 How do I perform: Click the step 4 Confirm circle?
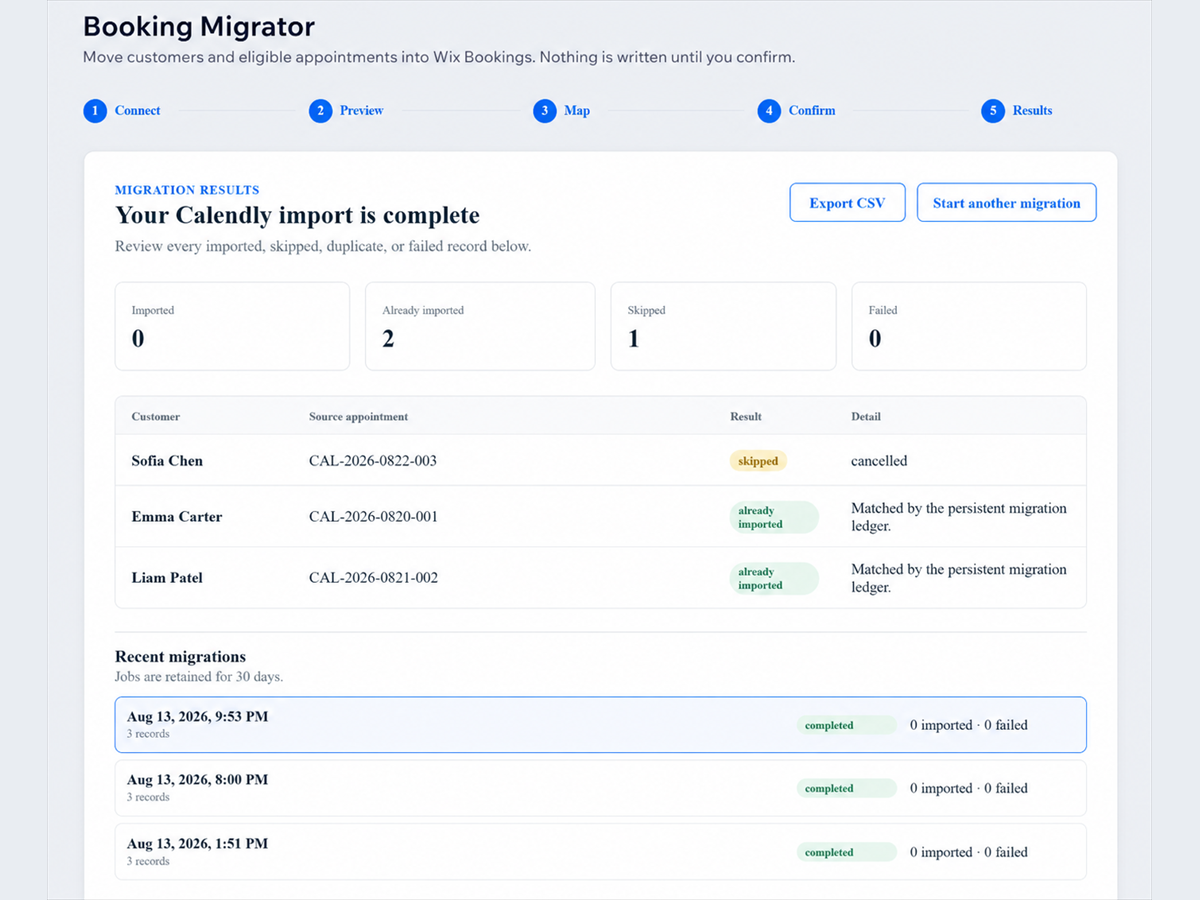(x=769, y=111)
